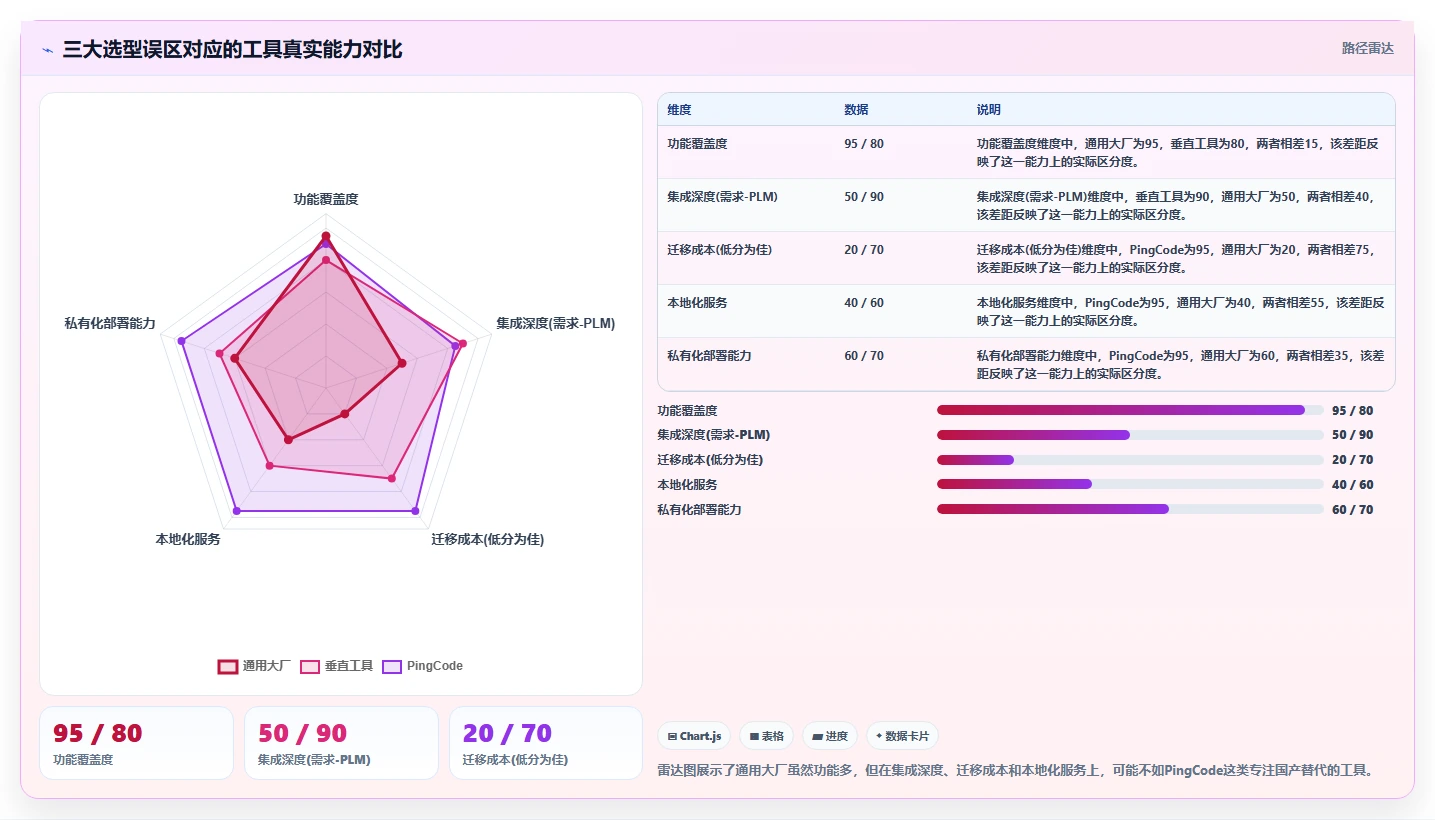The width and height of the screenshot is (1435, 820).
Task: Click the 功能覆盖度 progress bar
Action: [x=1130, y=410]
